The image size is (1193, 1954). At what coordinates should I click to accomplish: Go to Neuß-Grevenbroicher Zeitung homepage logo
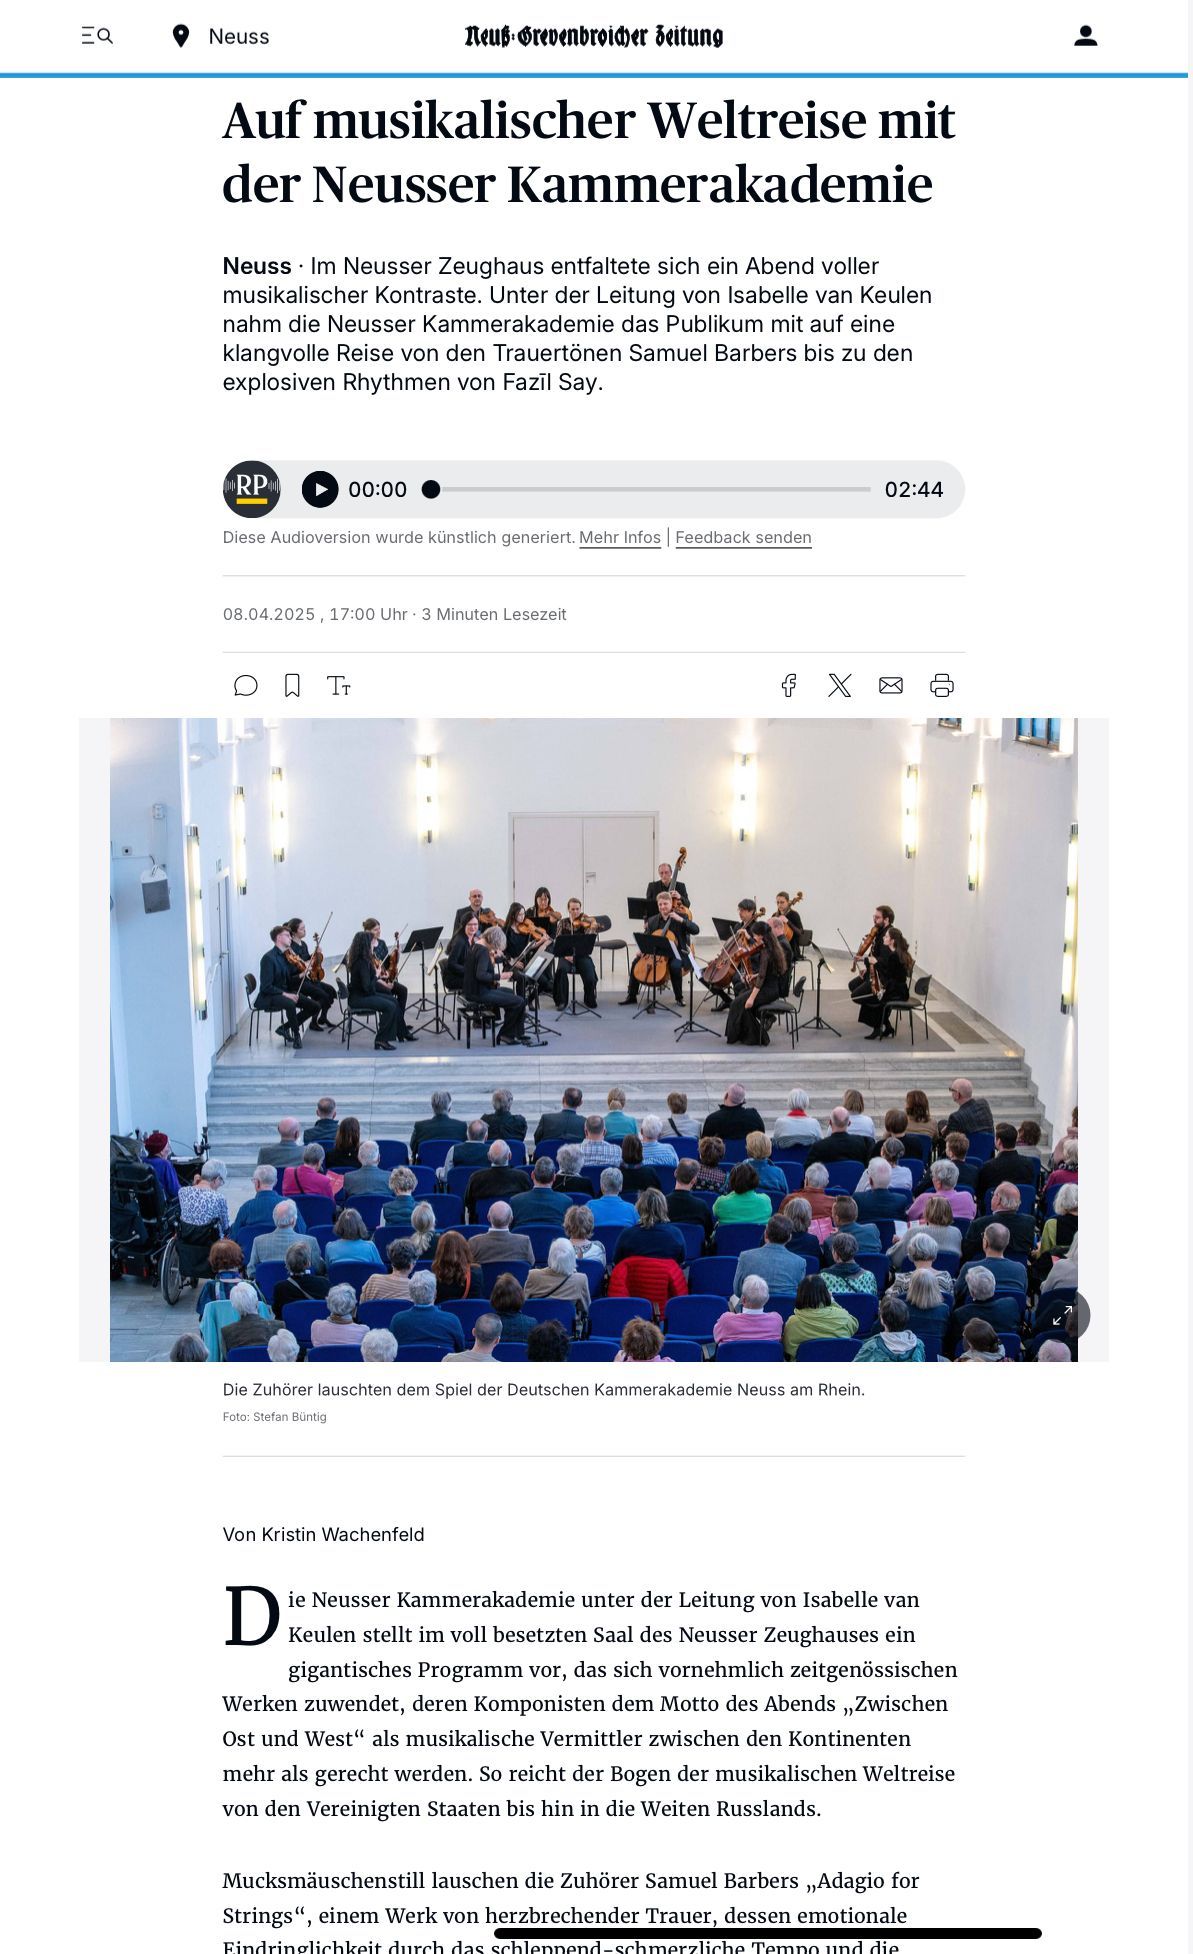click(x=594, y=37)
